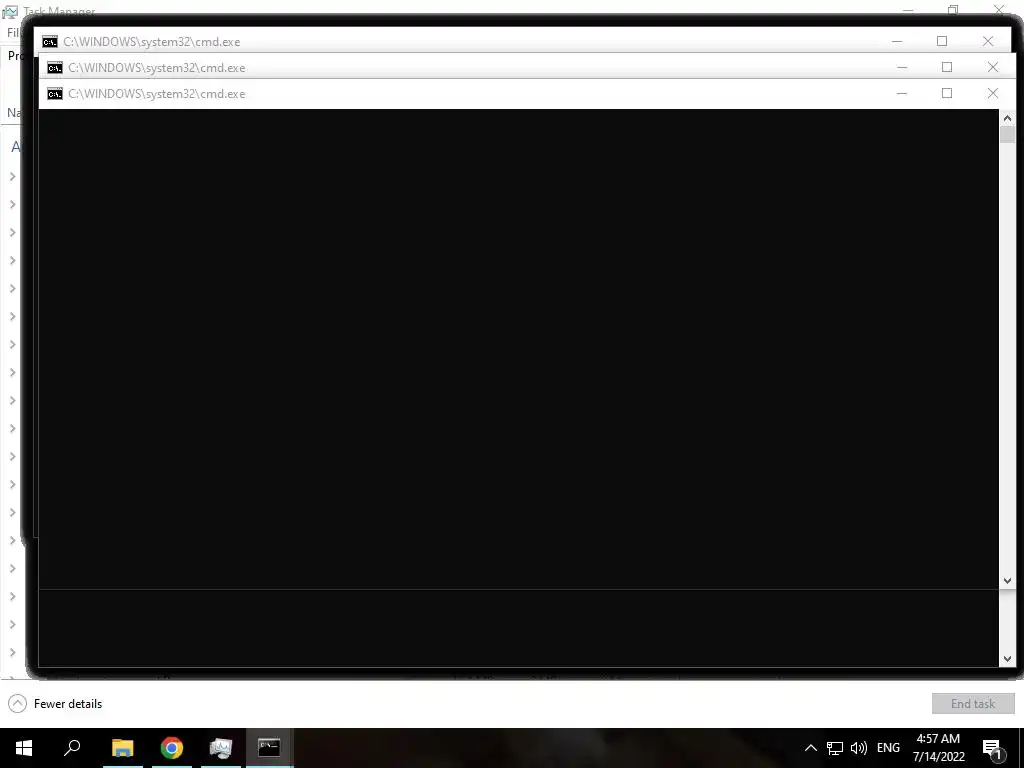Screen dimensions: 1024x768
Task: Open File Explorer from the taskbar
Action: 123,748
